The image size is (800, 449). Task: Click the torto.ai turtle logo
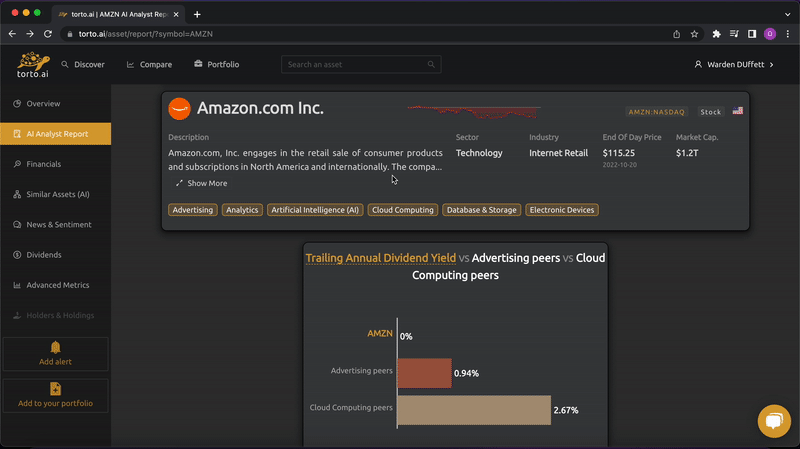pyautogui.click(x=33, y=64)
